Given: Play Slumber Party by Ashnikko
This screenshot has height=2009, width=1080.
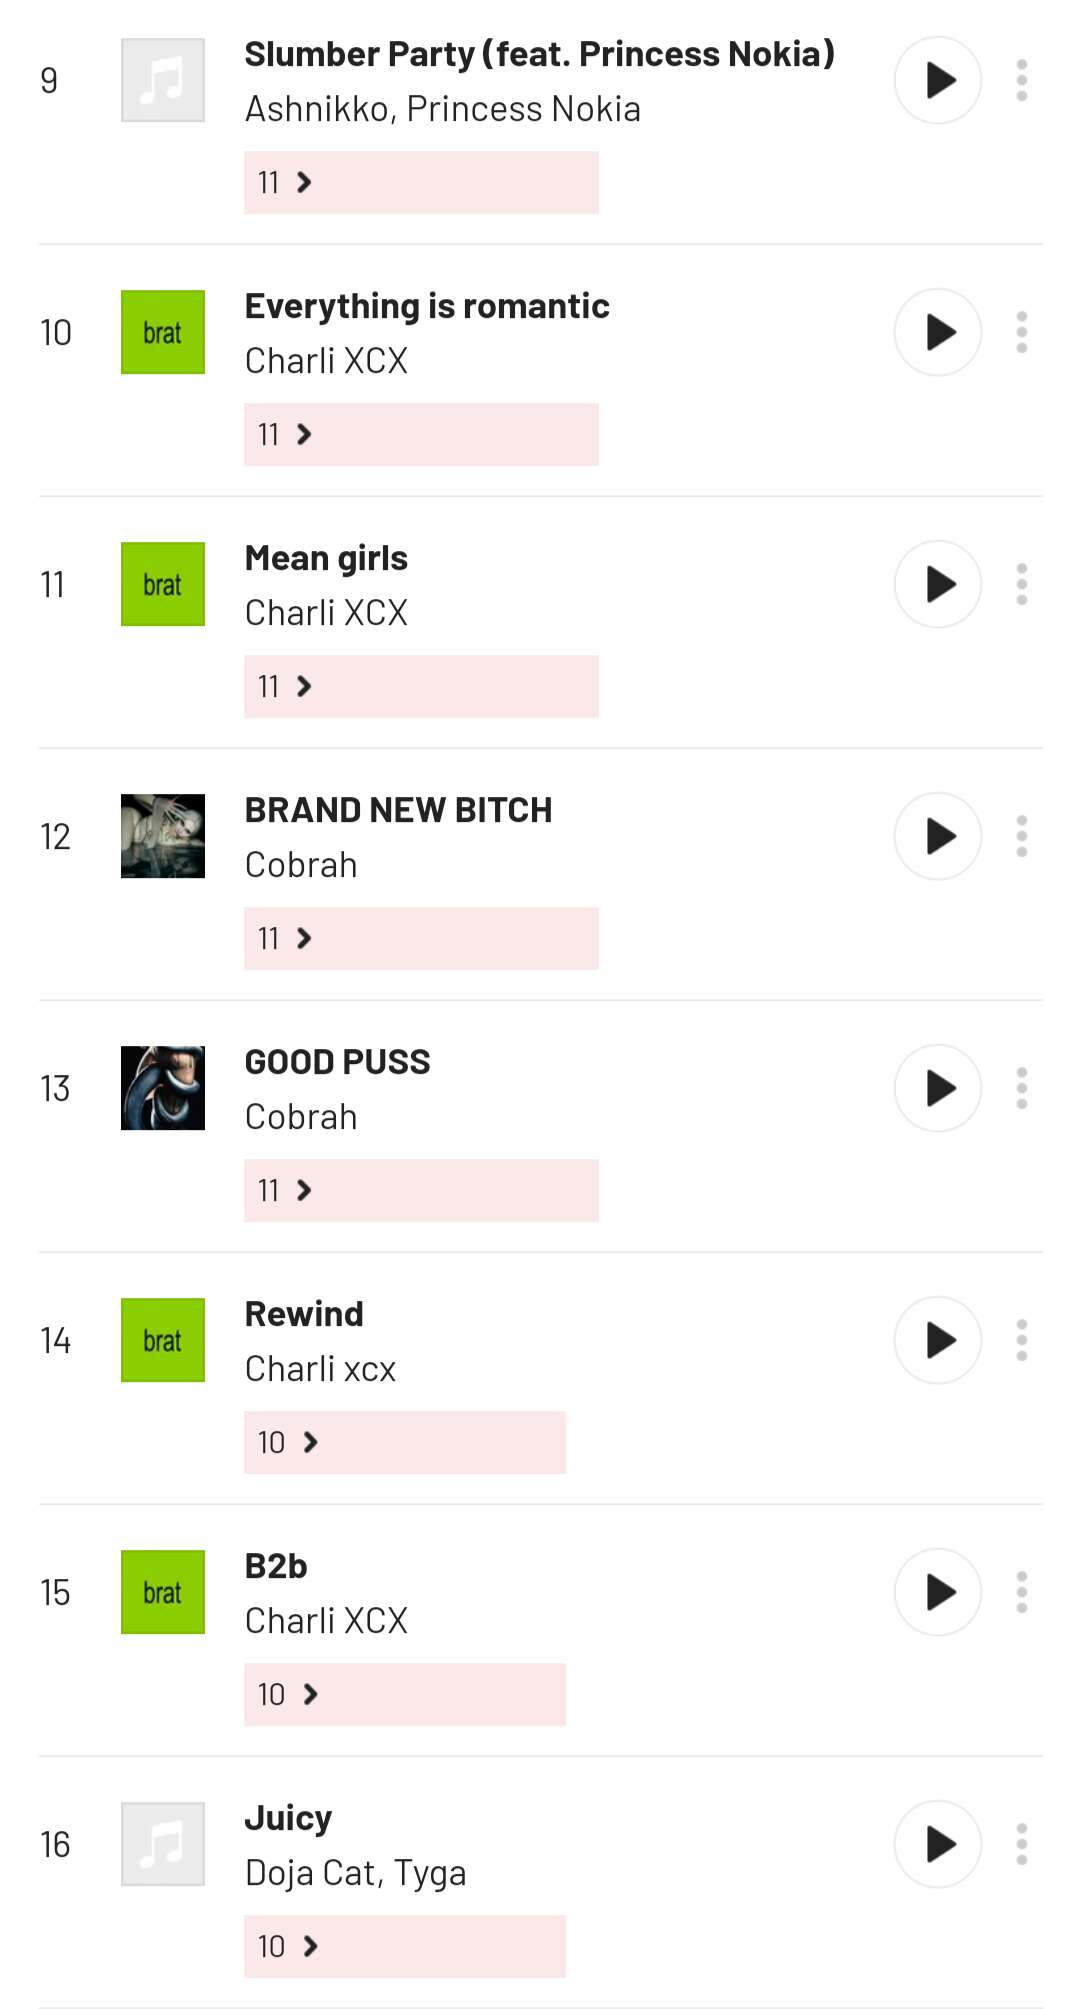Looking at the screenshot, I should coord(937,80).
